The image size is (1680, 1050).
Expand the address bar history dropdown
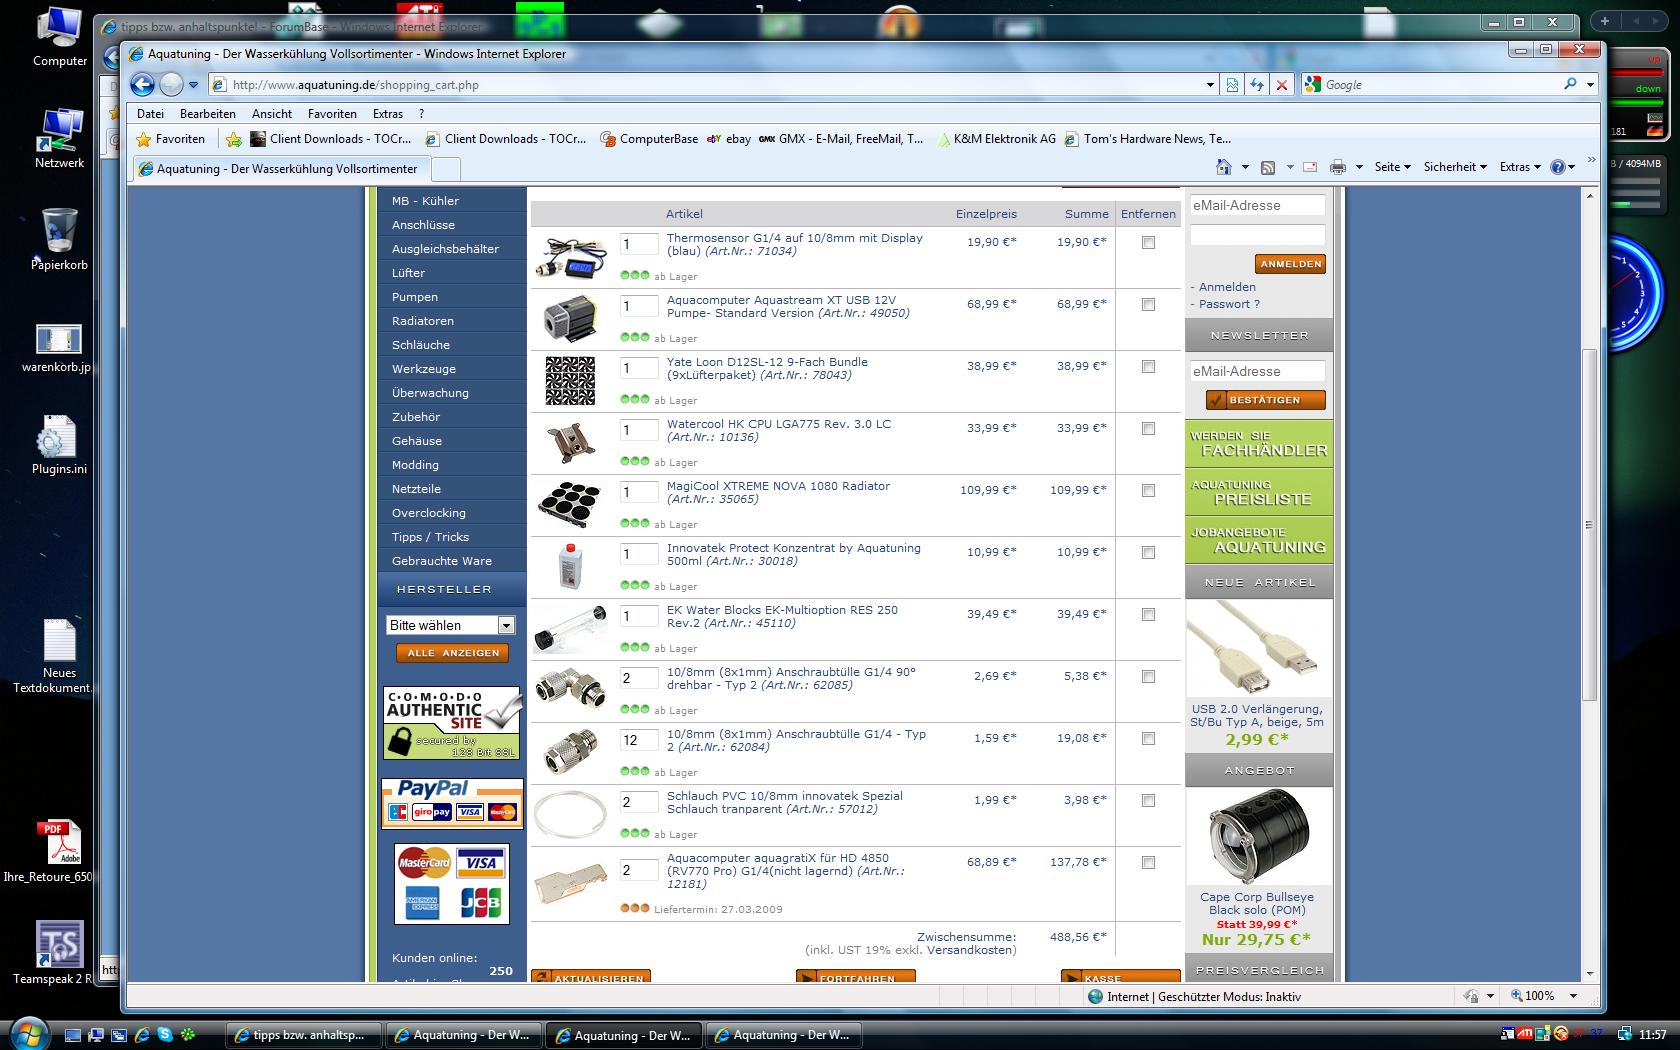click(x=1210, y=85)
